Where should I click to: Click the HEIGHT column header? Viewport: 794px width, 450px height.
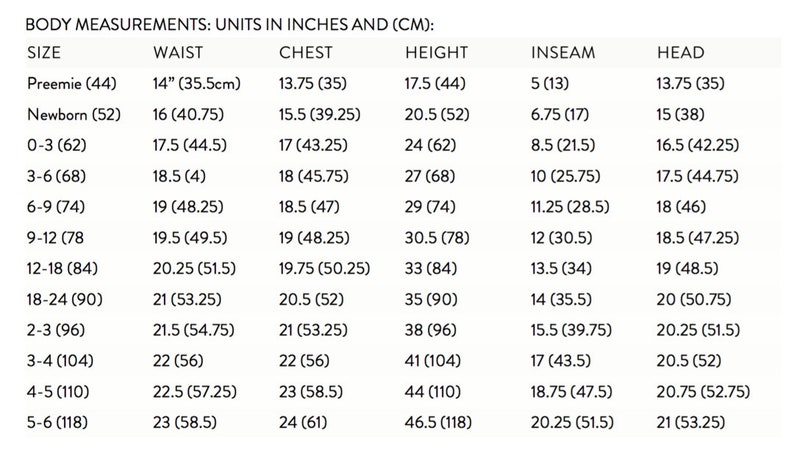pyautogui.click(x=436, y=53)
